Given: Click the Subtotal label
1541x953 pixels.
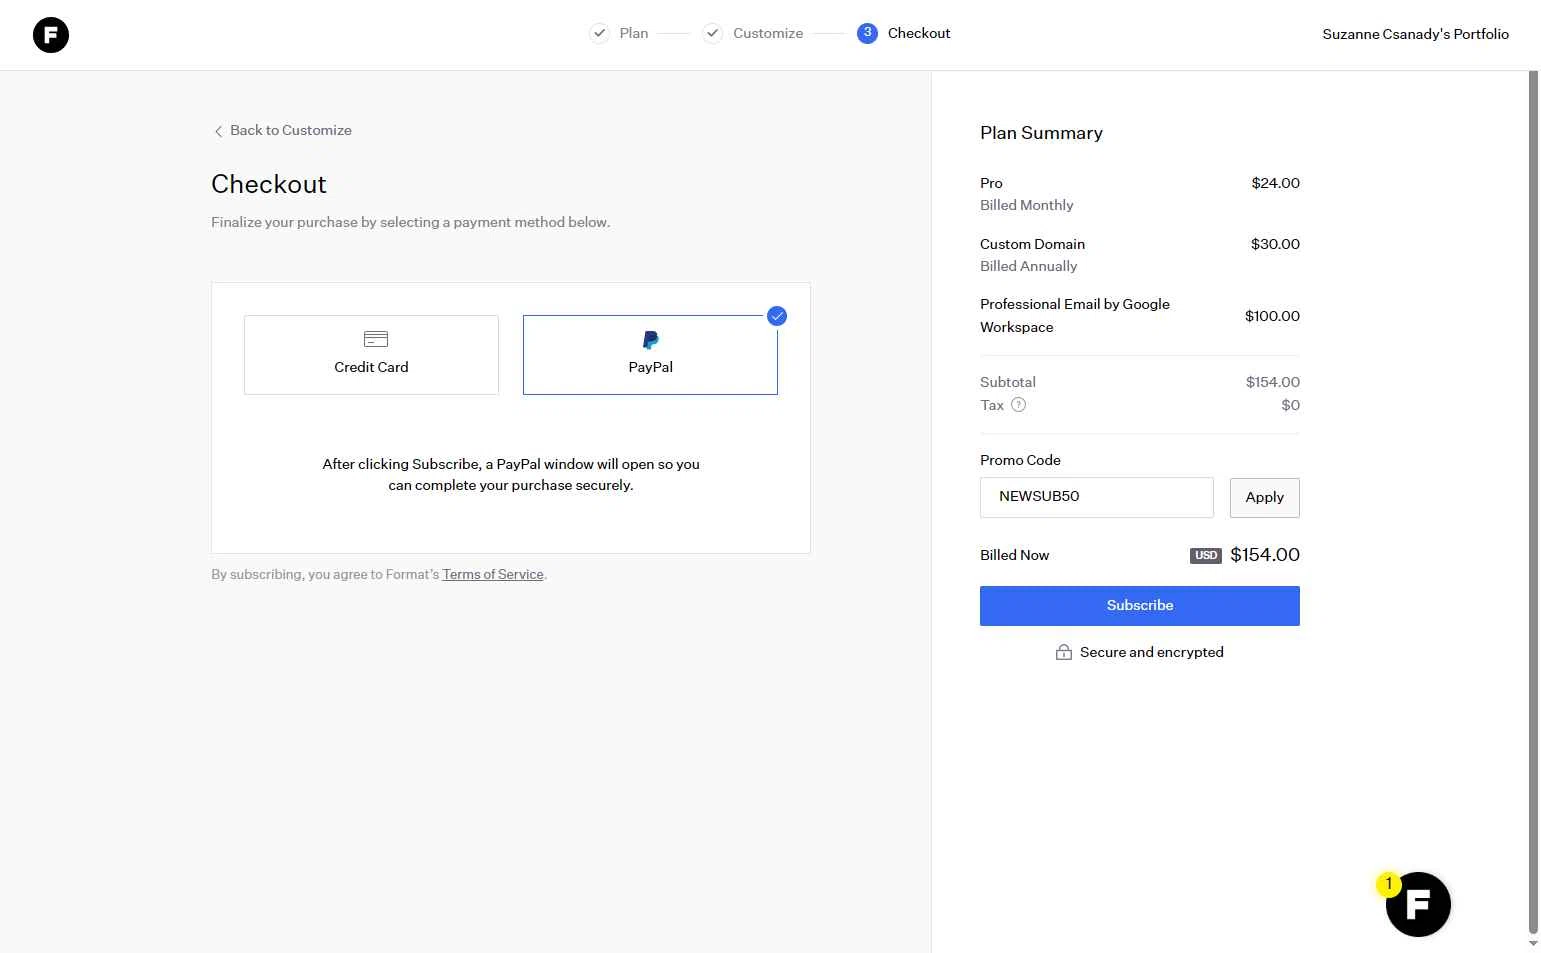Looking at the screenshot, I should coord(1007,382).
